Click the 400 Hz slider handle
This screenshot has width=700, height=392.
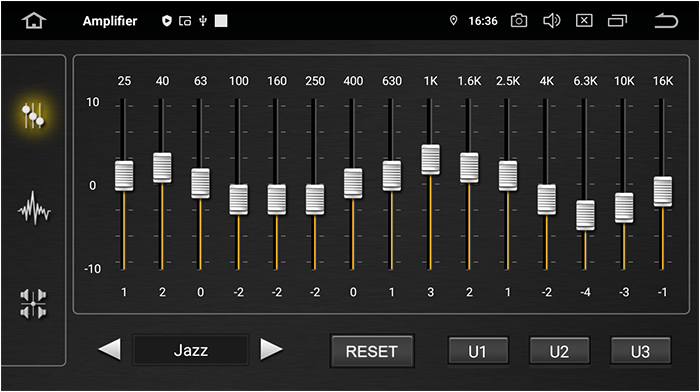[353, 183]
